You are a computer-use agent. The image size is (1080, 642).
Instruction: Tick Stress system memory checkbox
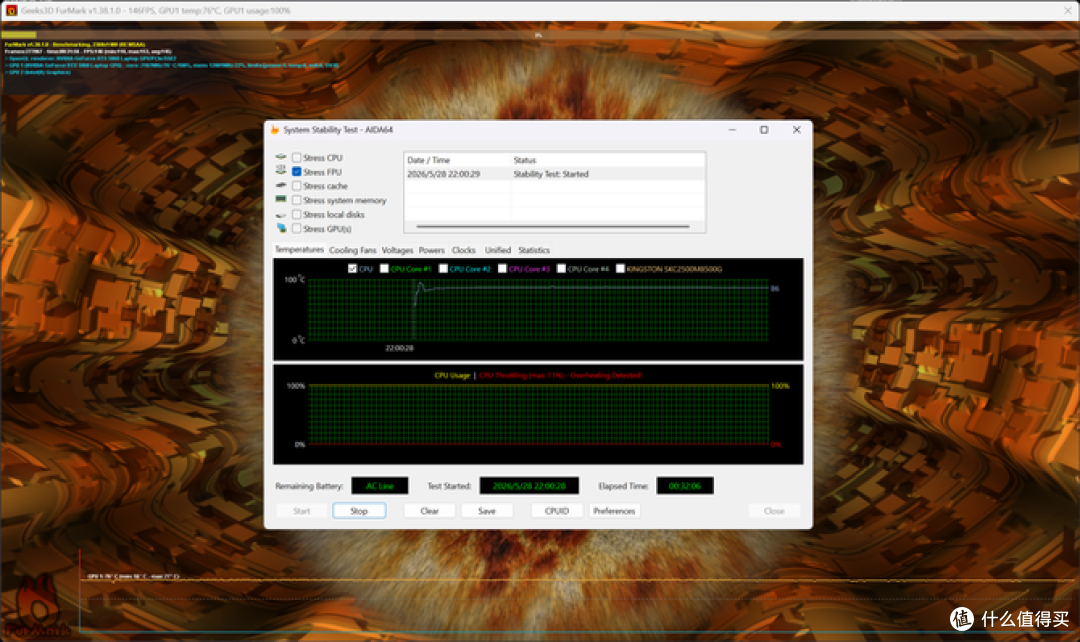pos(296,200)
